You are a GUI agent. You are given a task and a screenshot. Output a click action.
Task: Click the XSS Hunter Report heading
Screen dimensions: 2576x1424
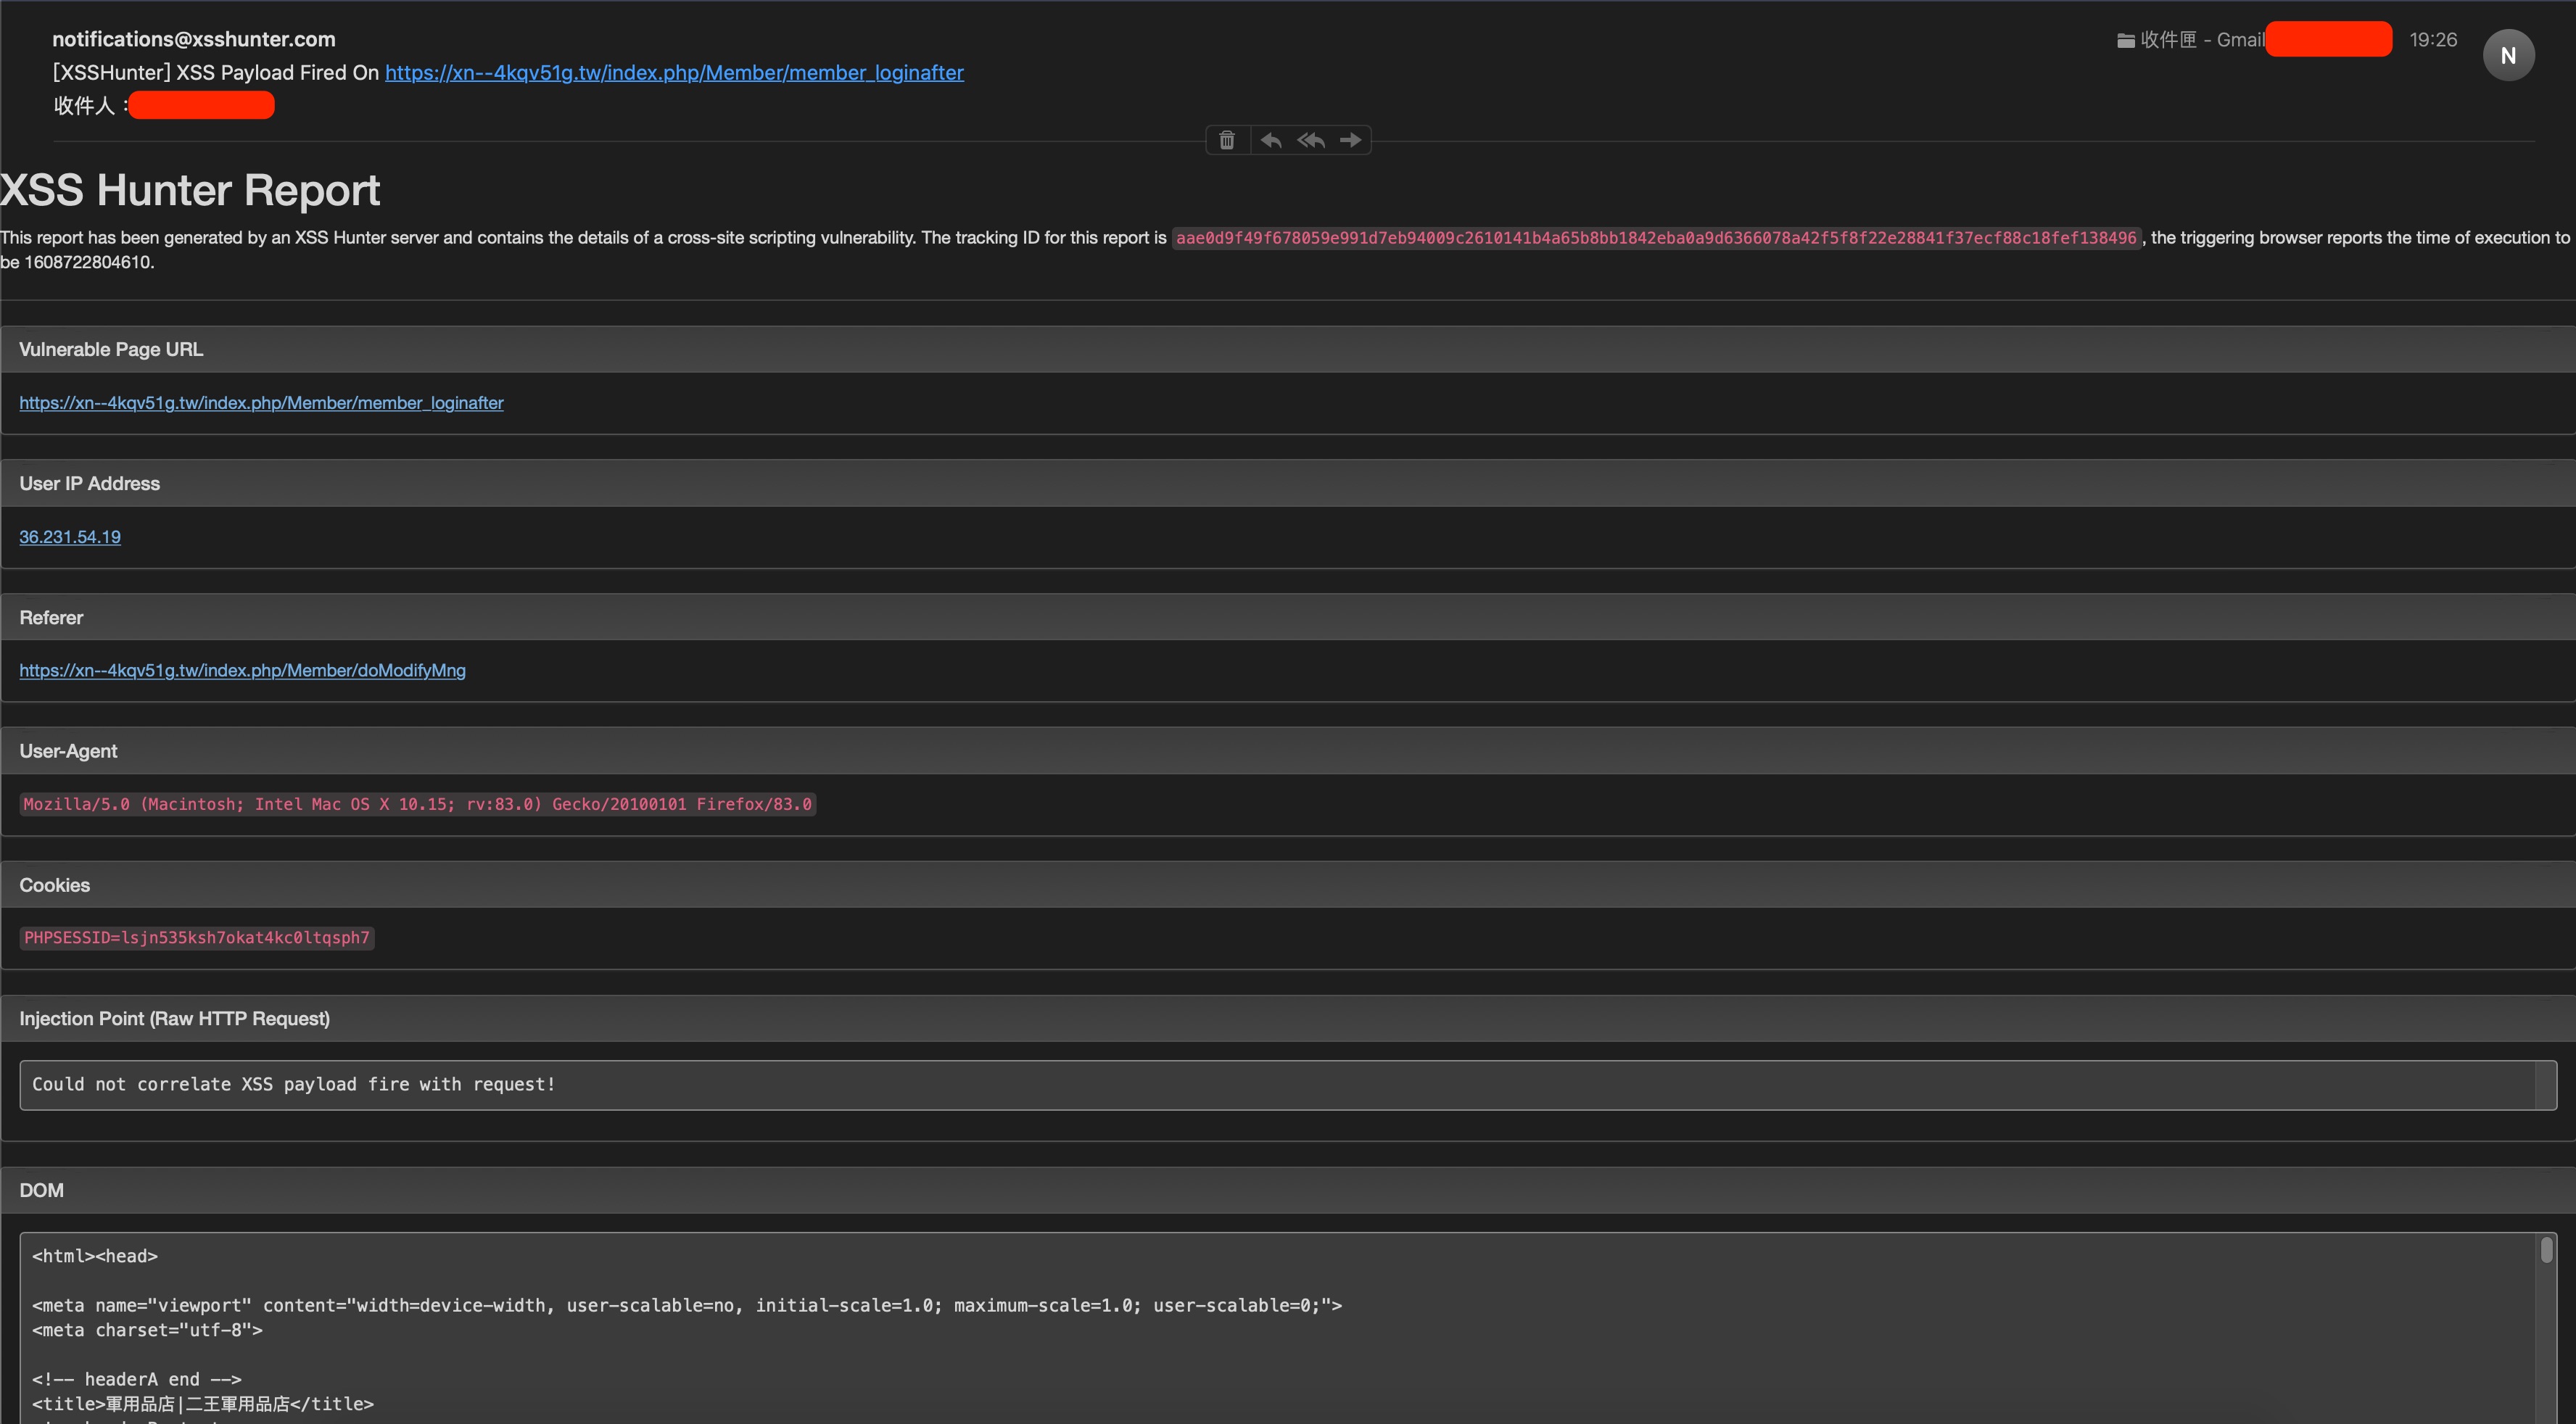tap(190, 190)
